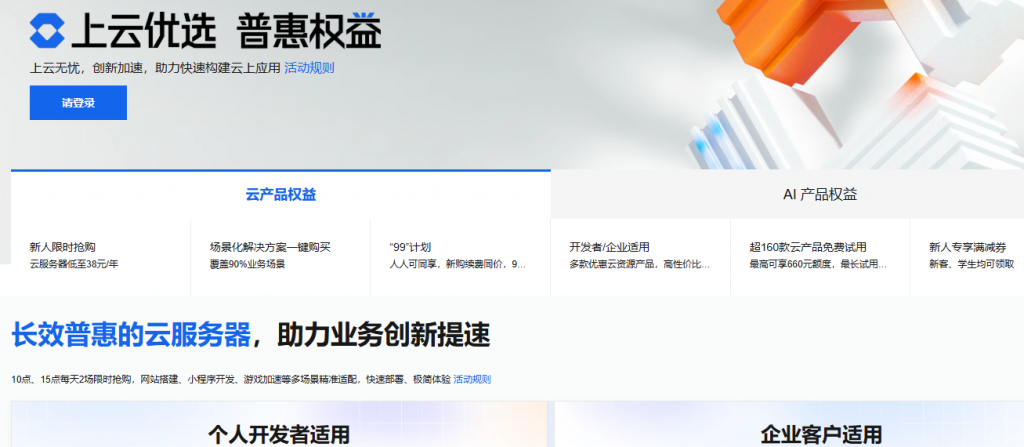Open 活动规则 link beside the banner subtitle
This screenshot has width=1024, height=447.
click(x=309, y=69)
